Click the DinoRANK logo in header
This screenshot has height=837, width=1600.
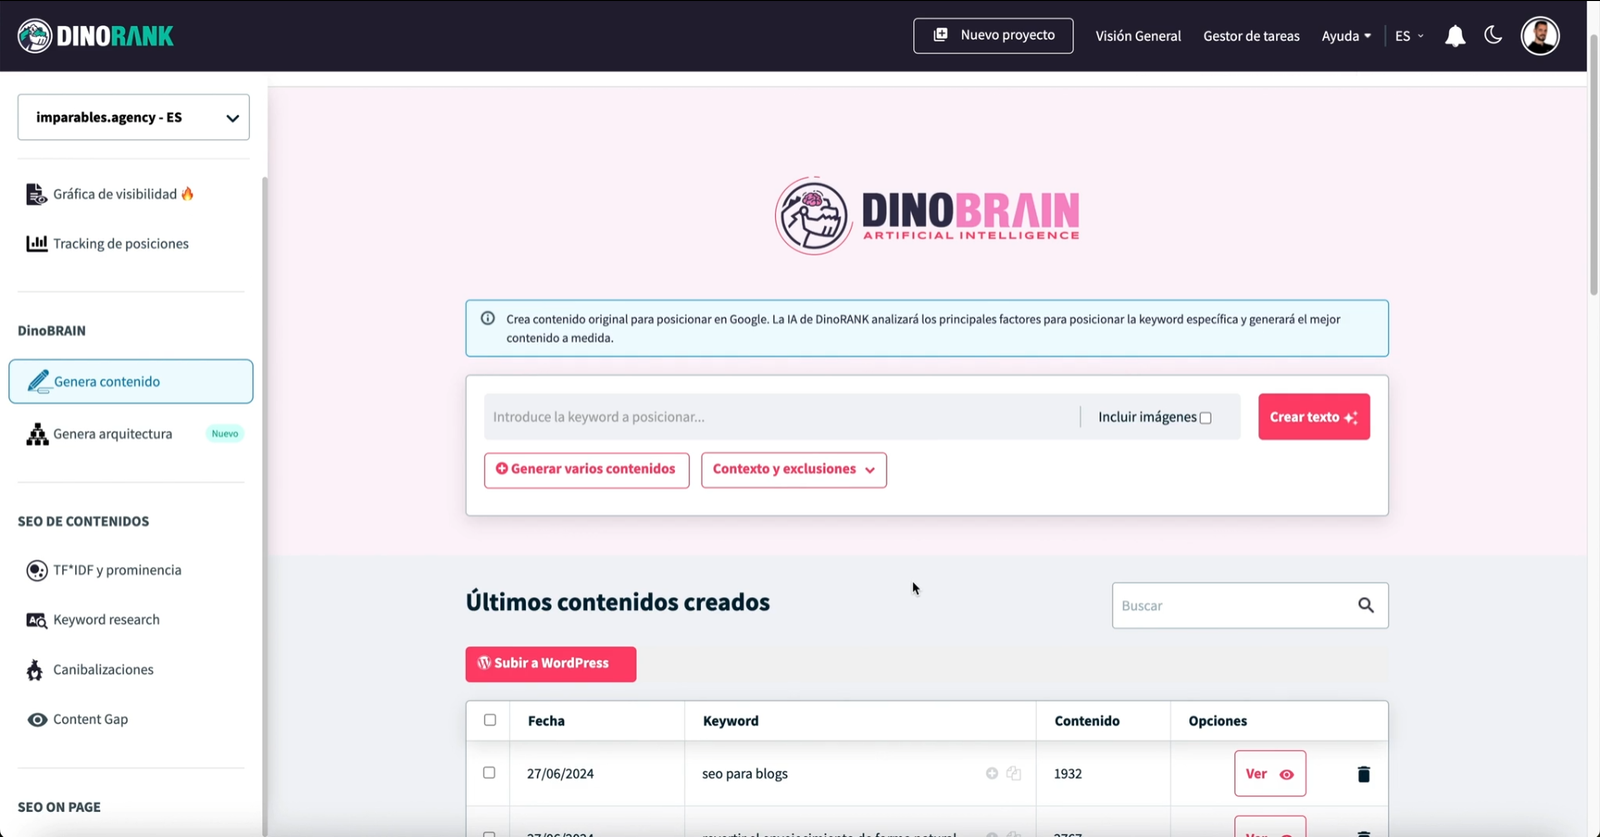point(96,36)
